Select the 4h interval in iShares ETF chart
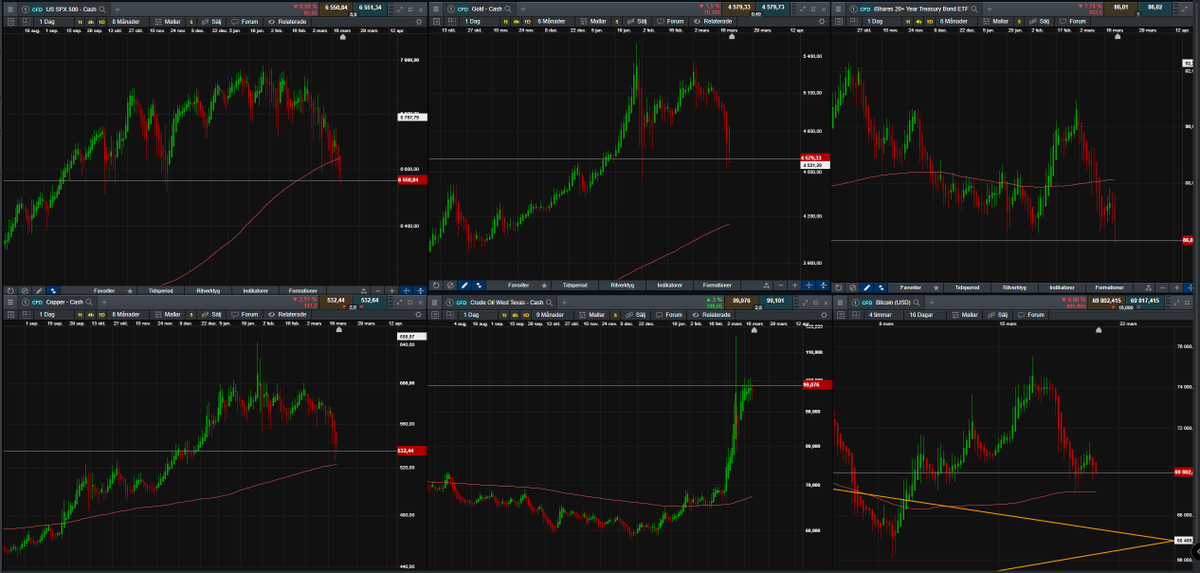The height and width of the screenshot is (573, 1200). 919,21
